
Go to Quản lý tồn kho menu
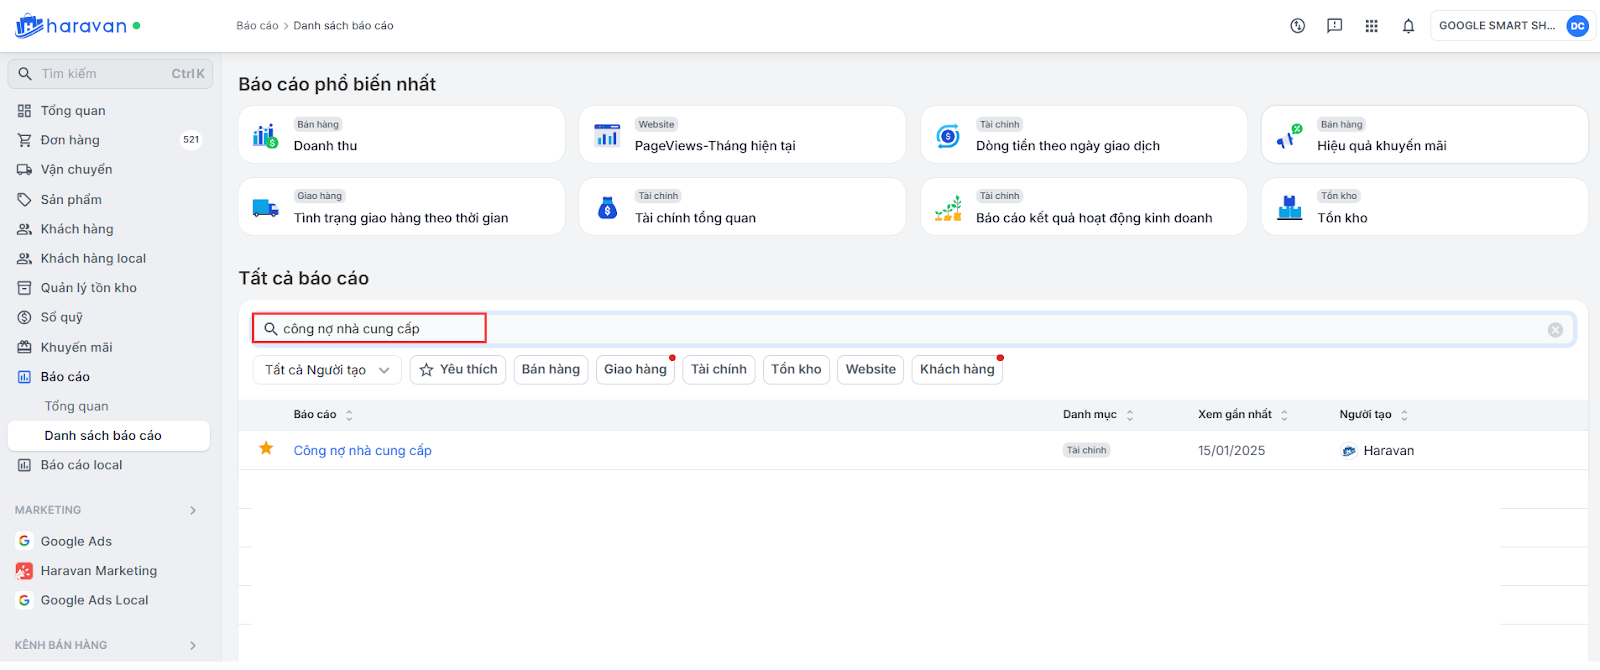(88, 288)
